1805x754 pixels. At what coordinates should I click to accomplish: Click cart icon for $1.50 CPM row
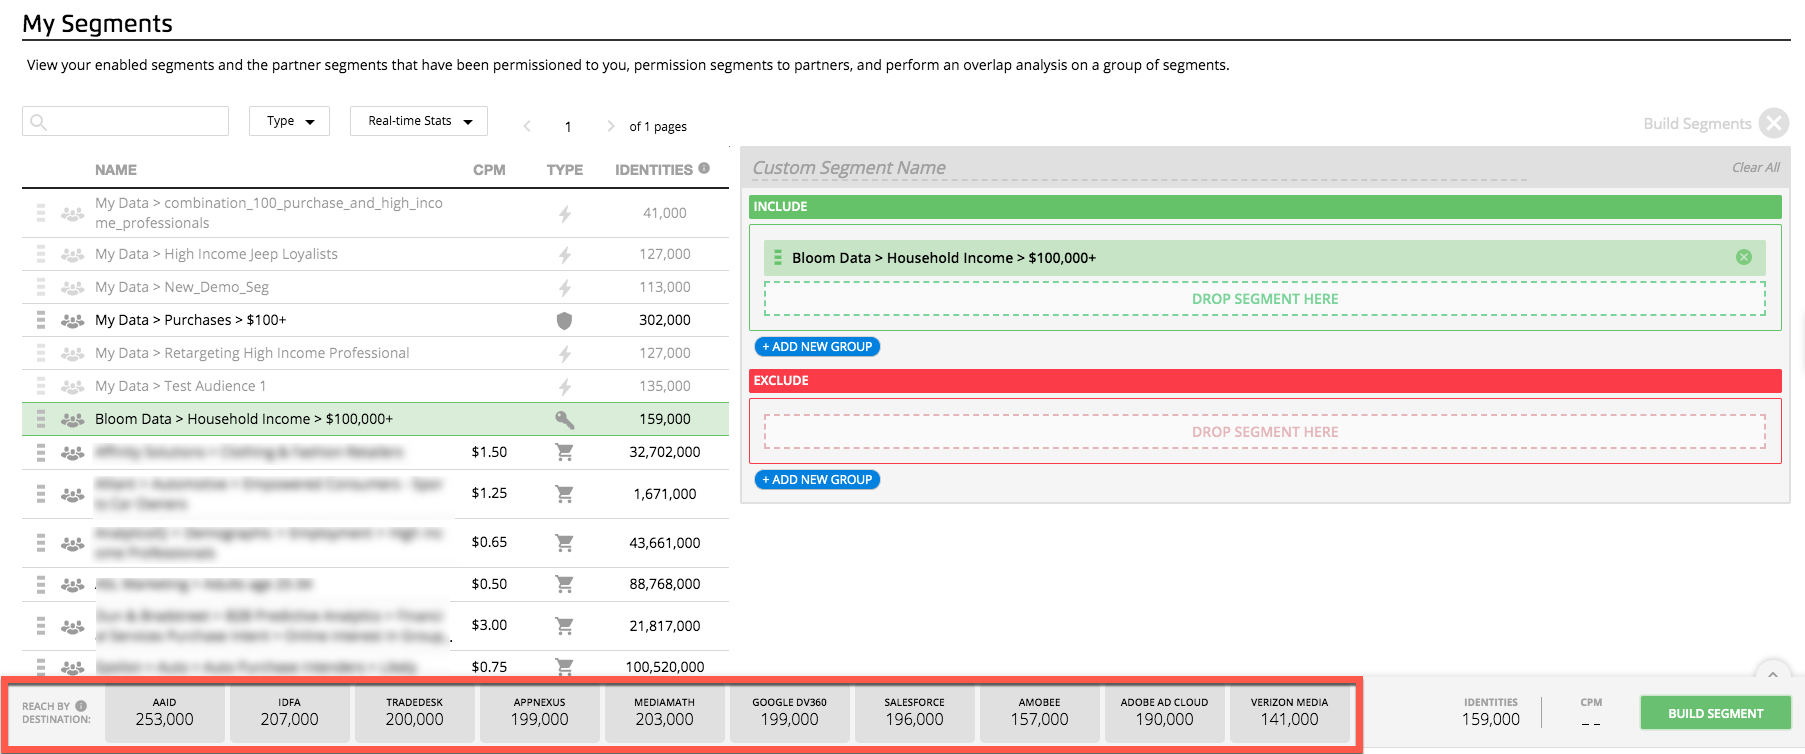click(x=564, y=452)
